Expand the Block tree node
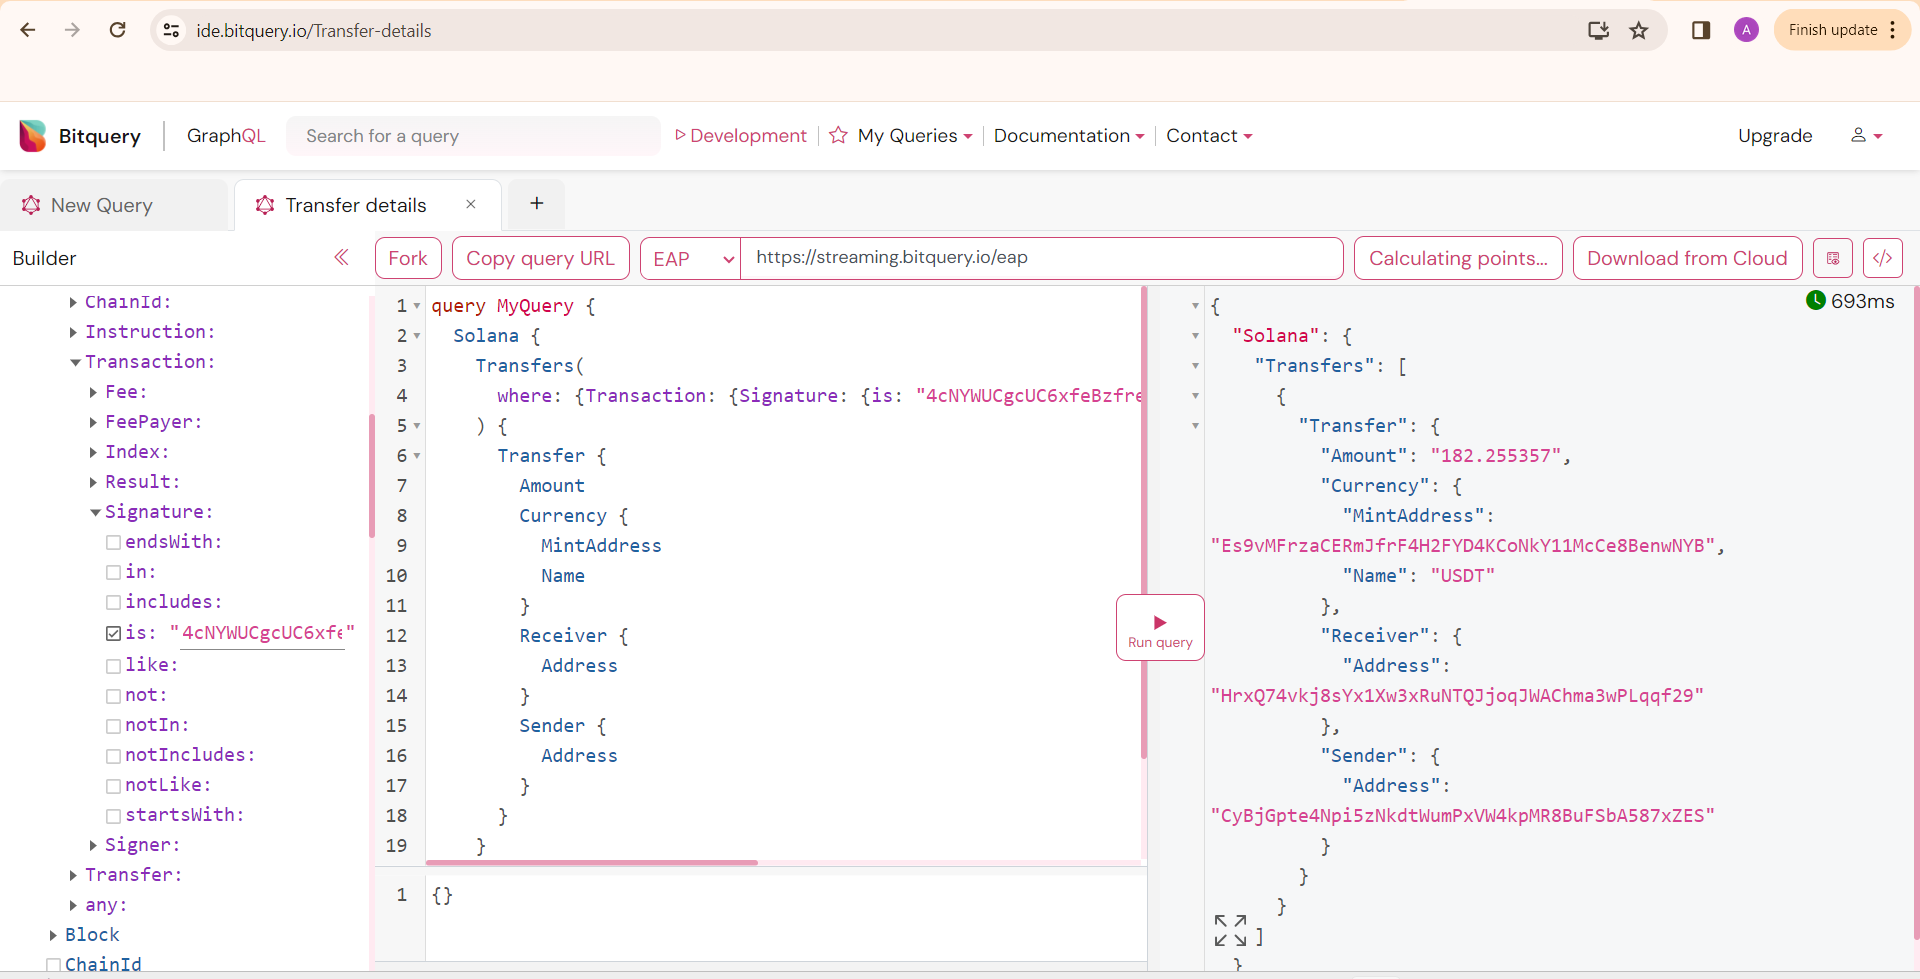Screen dimensions: 1920x979 (53, 935)
